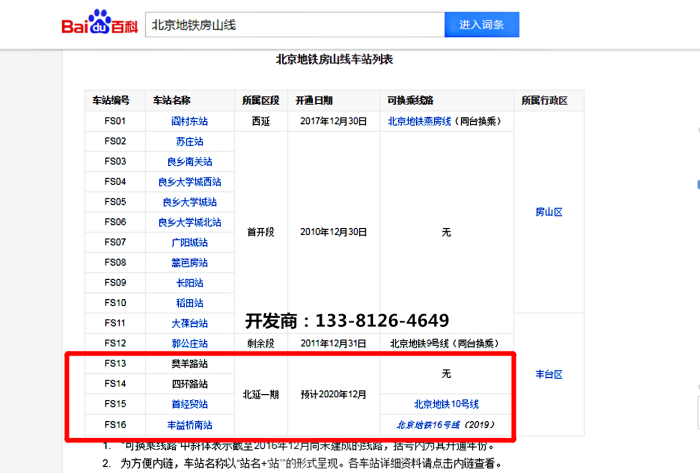Select the FS06 station code cell
The width and height of the screenshot is (700, 473).
(x=115, y=222)
